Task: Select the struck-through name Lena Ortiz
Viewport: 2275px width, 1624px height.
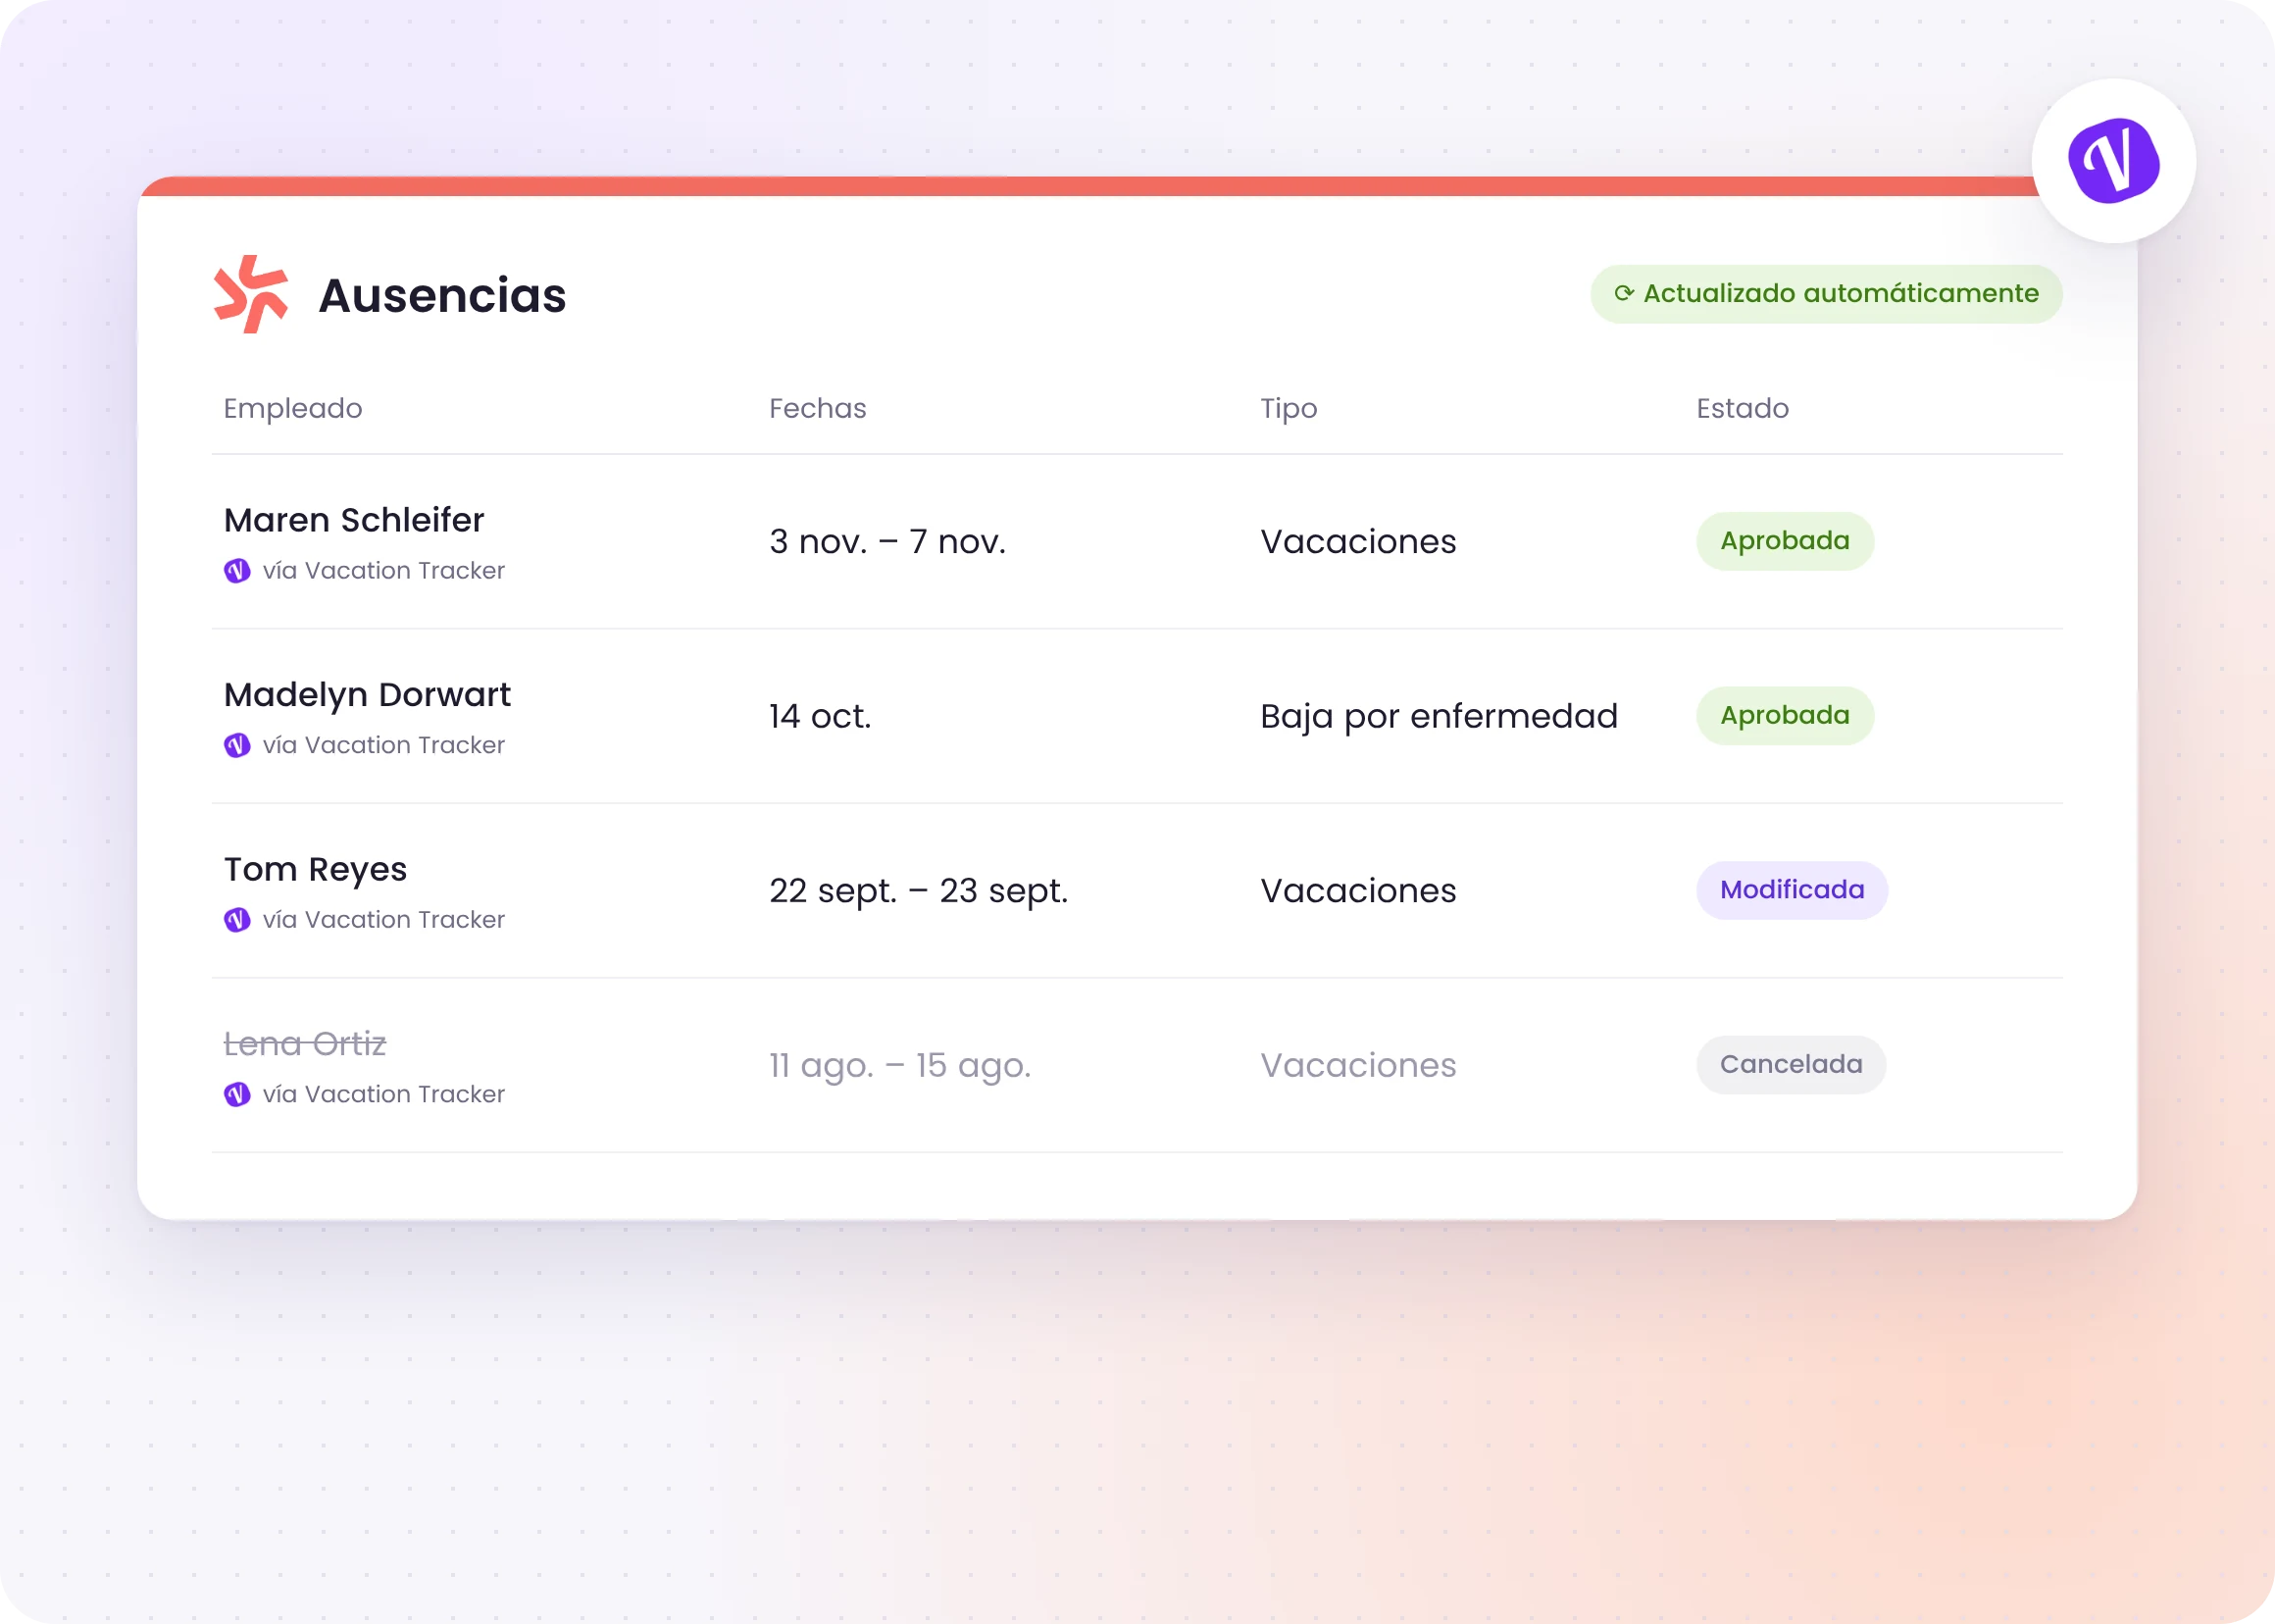Action: (305, 1043)
